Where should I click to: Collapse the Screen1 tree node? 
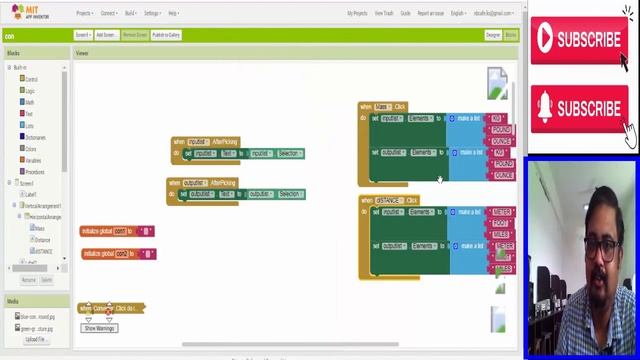[9, 183]
